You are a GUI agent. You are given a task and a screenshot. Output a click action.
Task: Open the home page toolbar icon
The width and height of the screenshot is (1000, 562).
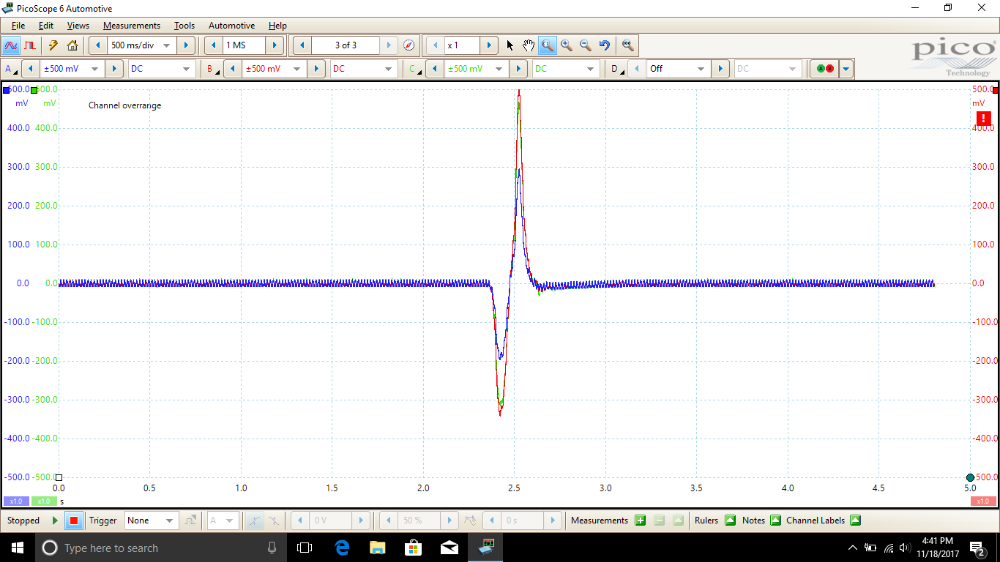click(72, 45)
